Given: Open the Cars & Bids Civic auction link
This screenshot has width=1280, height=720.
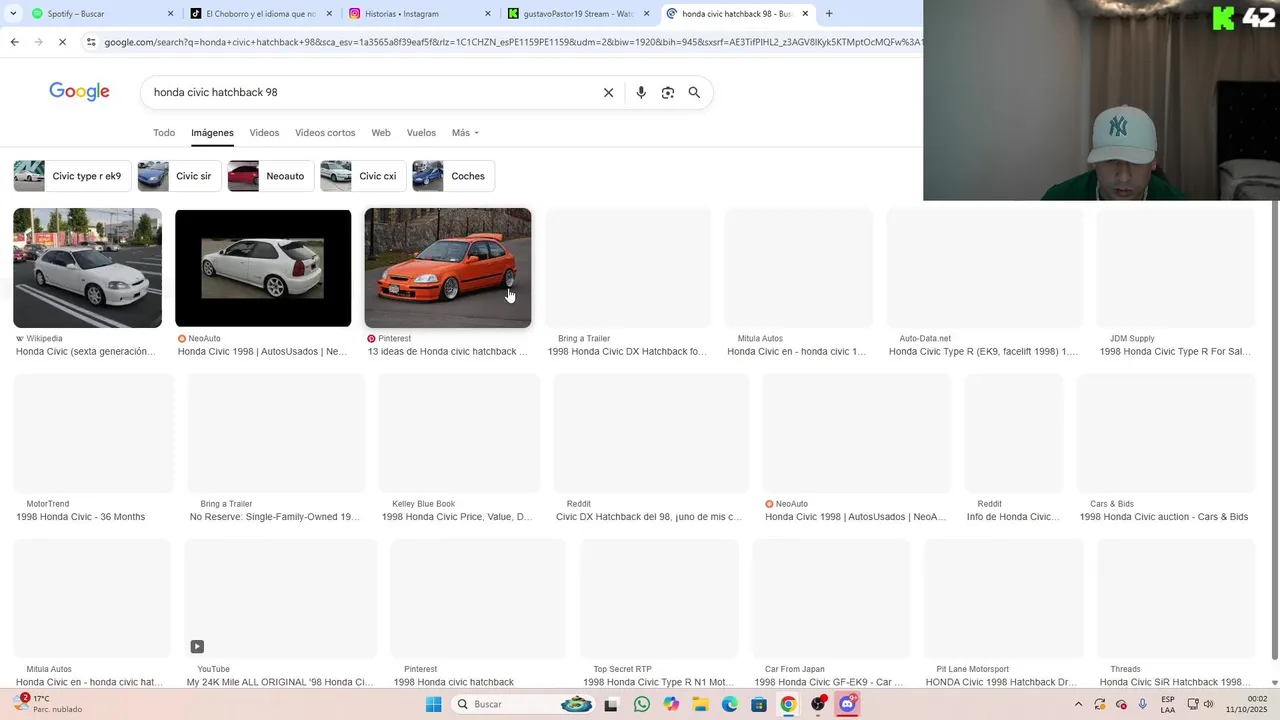Looking at the screenshot, I should tap(1164, 517).
